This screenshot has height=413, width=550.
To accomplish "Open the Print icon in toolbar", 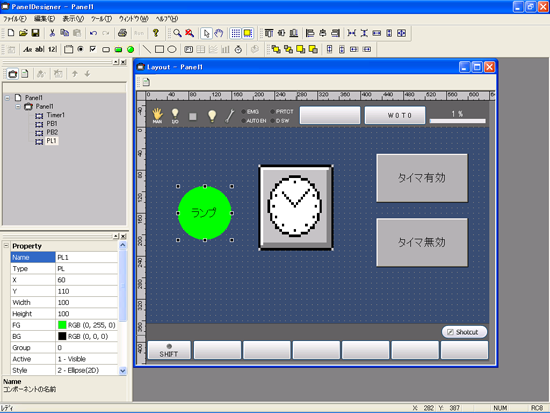I will pos(122,33).
